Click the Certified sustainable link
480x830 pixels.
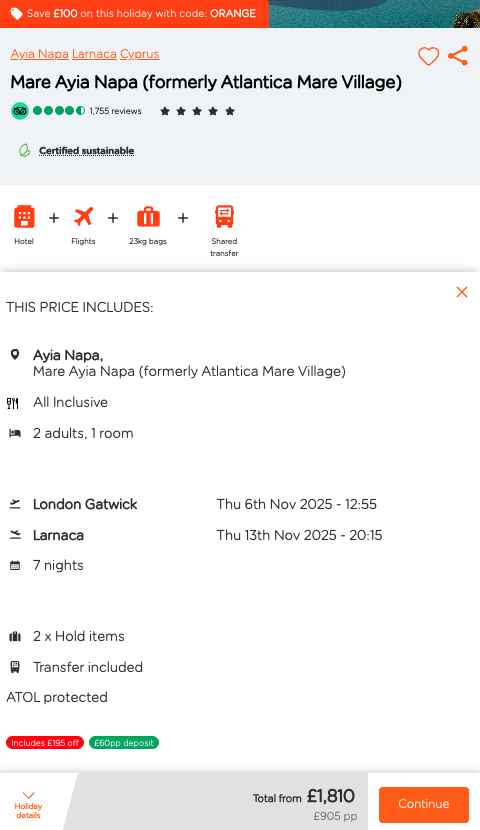(x=86, y=151)
